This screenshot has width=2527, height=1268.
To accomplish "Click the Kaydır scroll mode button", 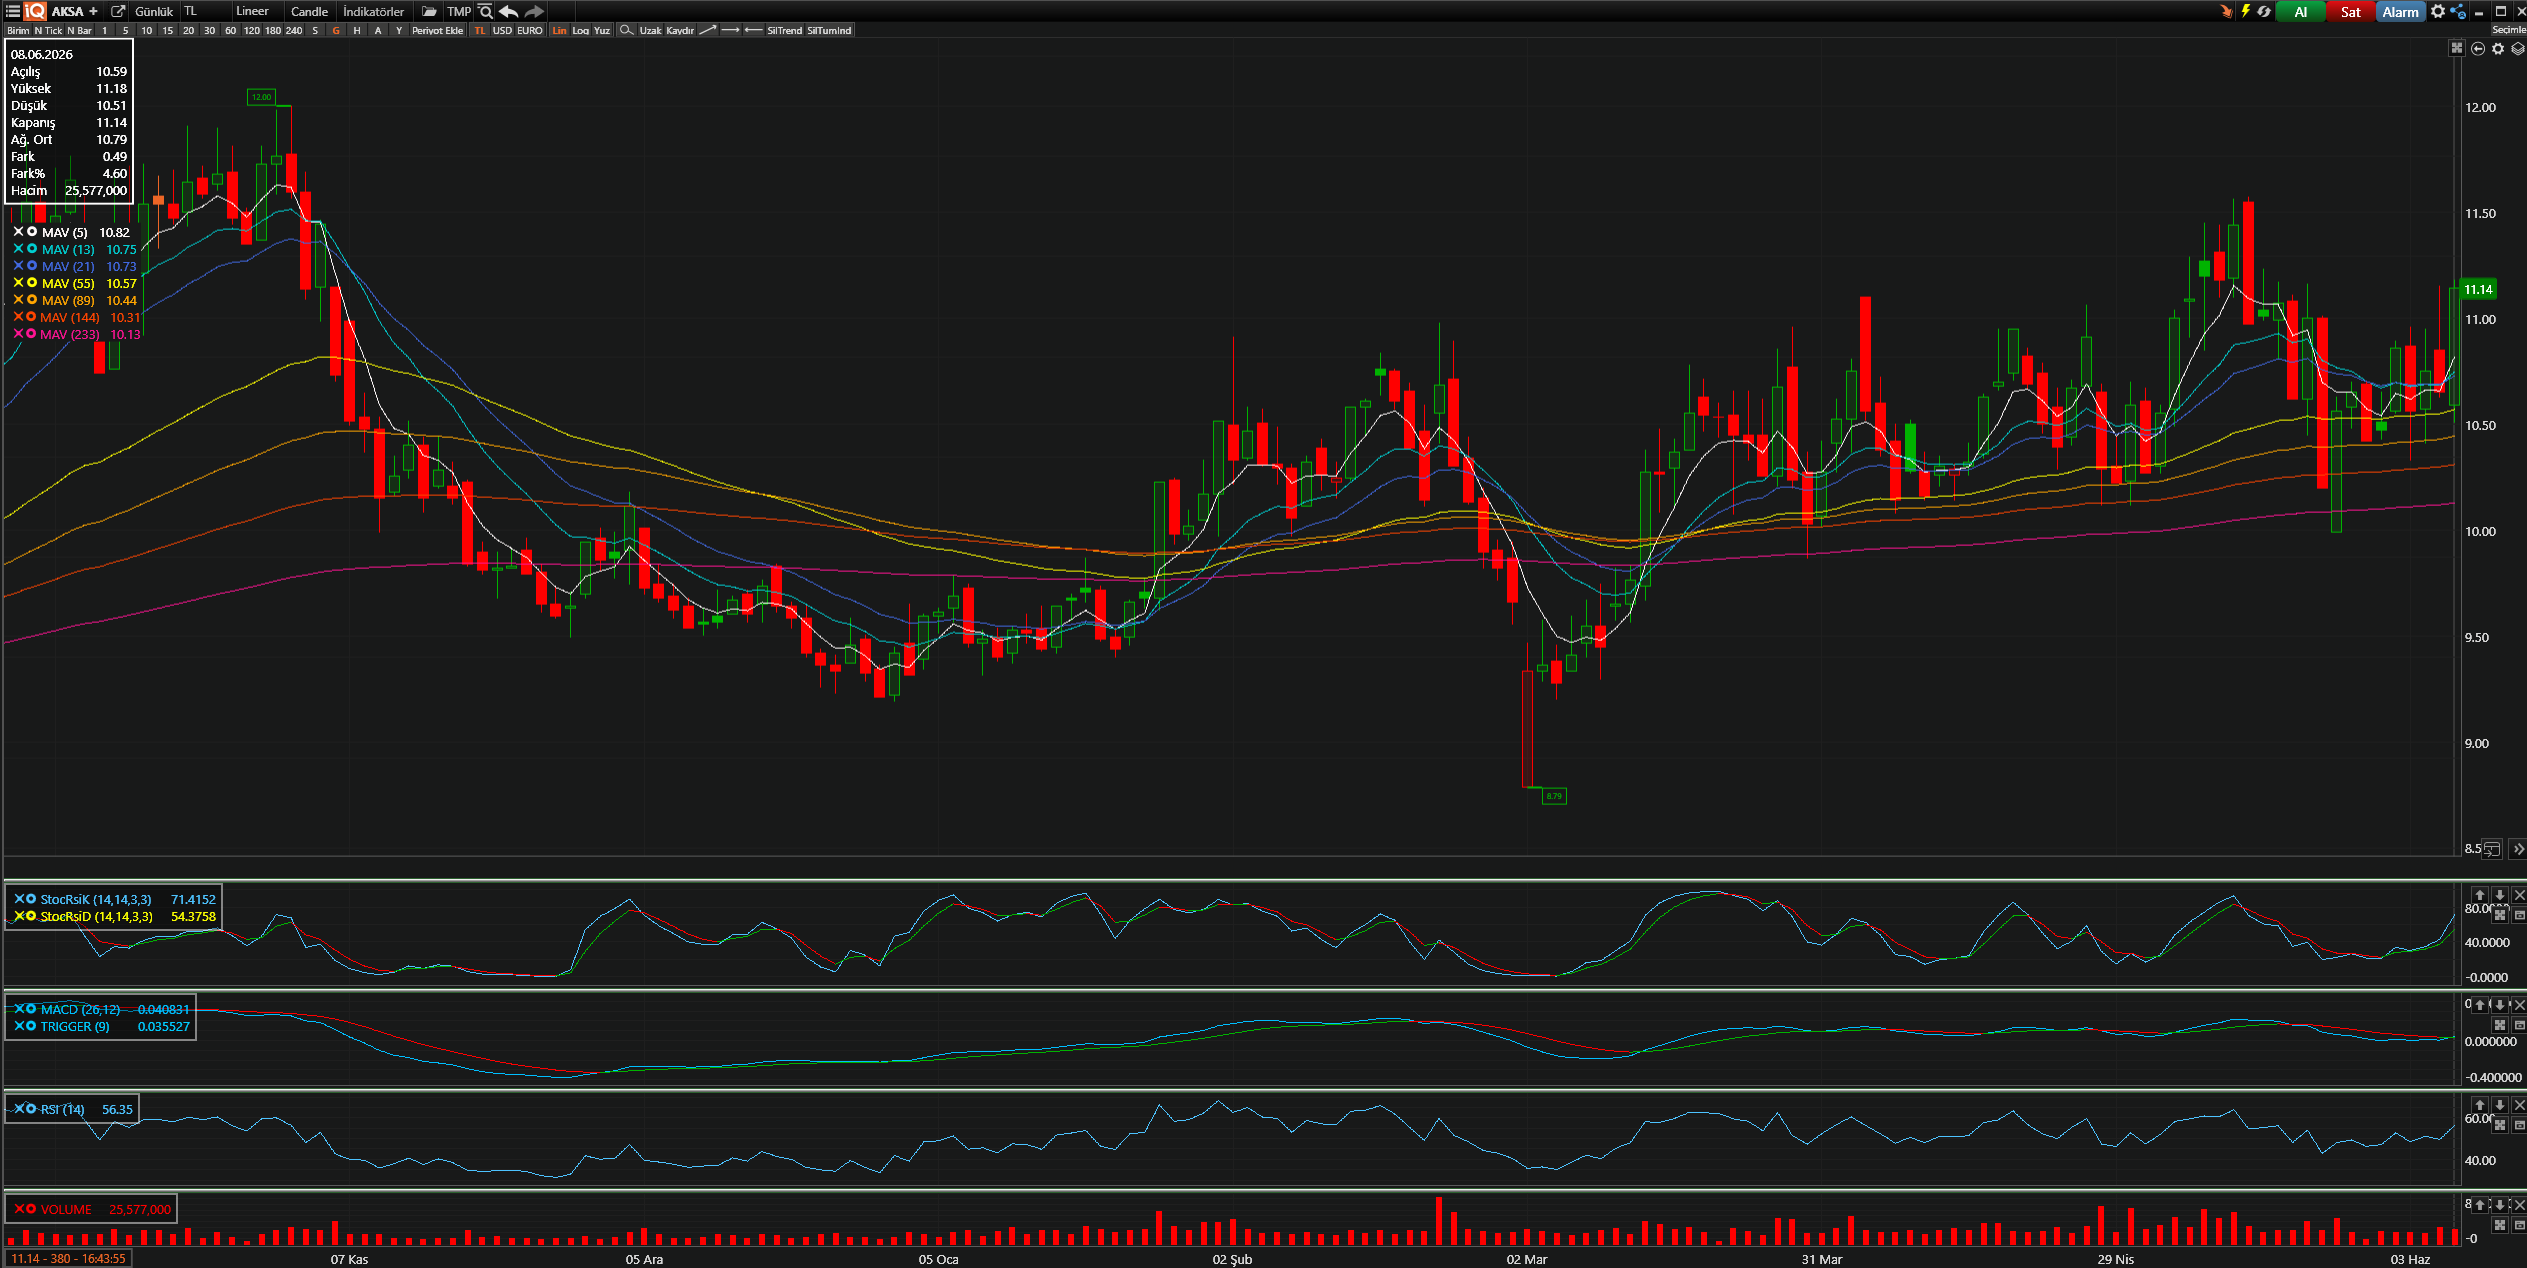I will click(680, 30).
